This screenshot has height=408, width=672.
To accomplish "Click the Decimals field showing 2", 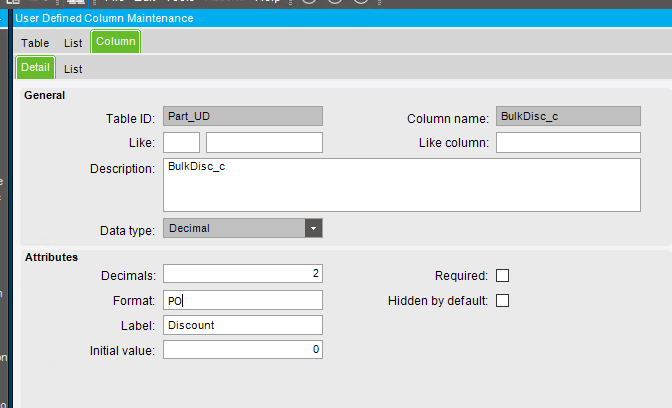I will [243, 273].
